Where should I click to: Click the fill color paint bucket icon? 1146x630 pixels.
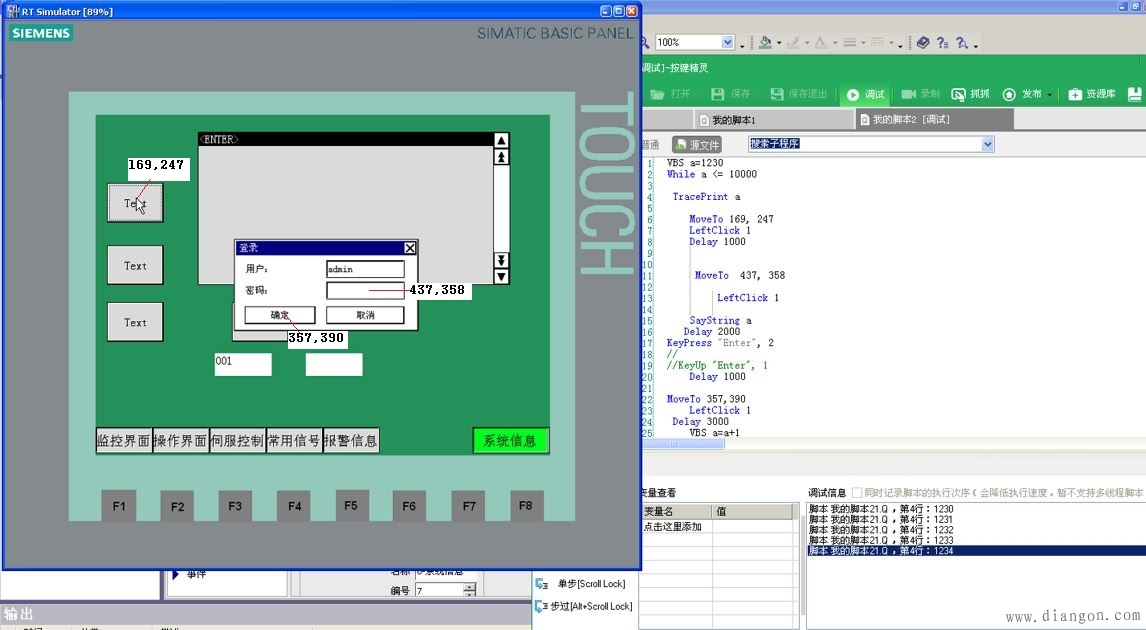click(x=765, y=42)
